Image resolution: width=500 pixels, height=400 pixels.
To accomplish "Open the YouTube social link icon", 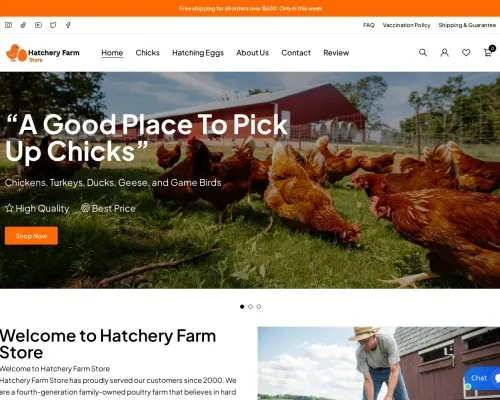I will [38, 25].
